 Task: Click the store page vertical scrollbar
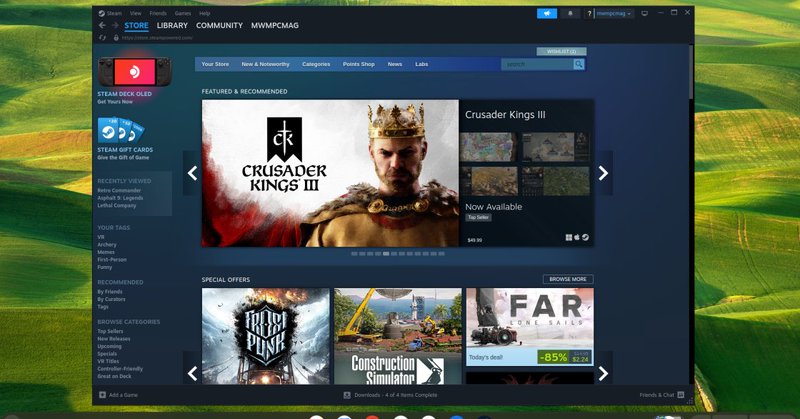(691, 71)
